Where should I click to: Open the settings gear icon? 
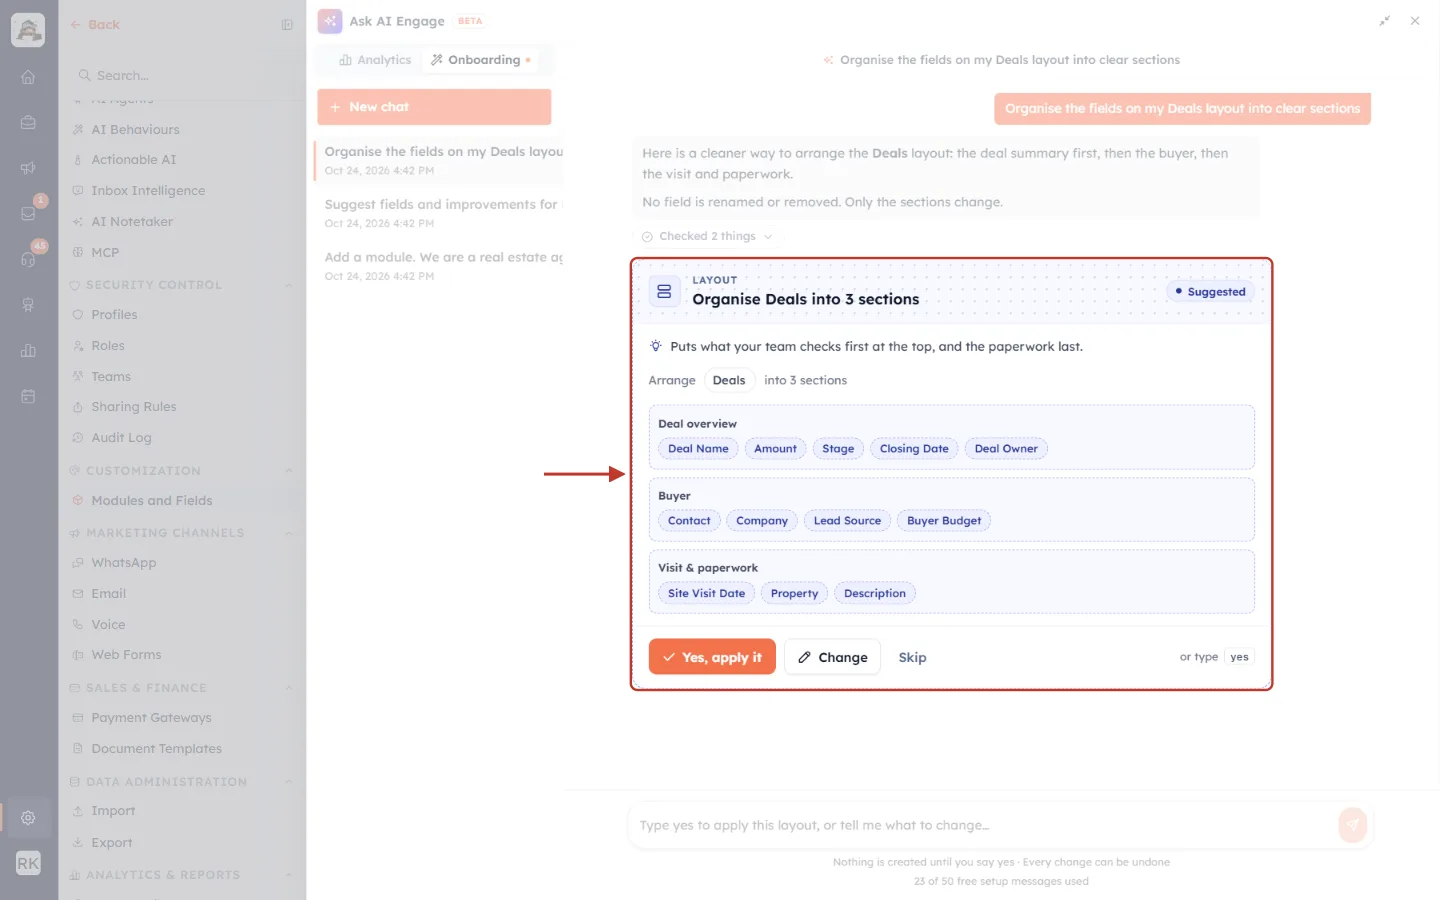28,818
